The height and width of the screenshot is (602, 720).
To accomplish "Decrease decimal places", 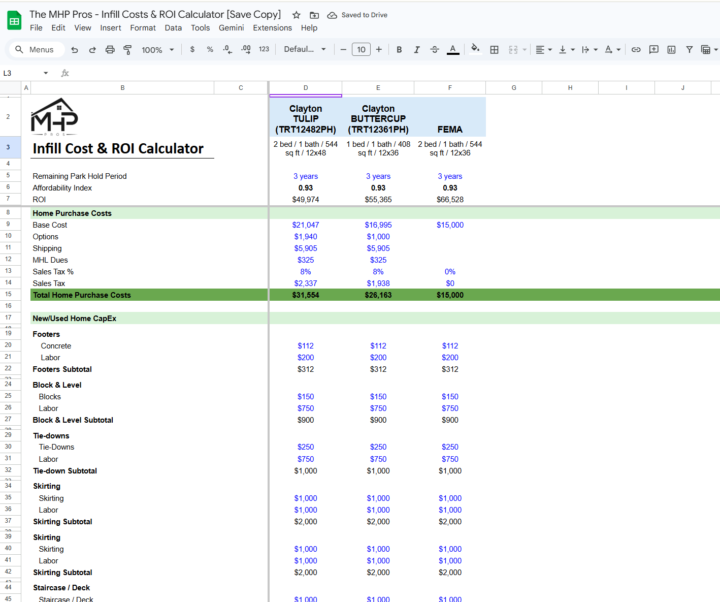I will 227,49.
